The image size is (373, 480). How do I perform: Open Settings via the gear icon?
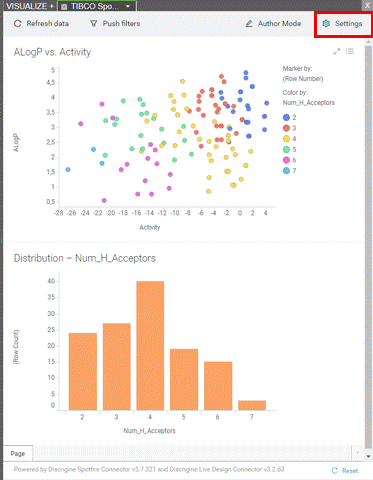point(326,23)
